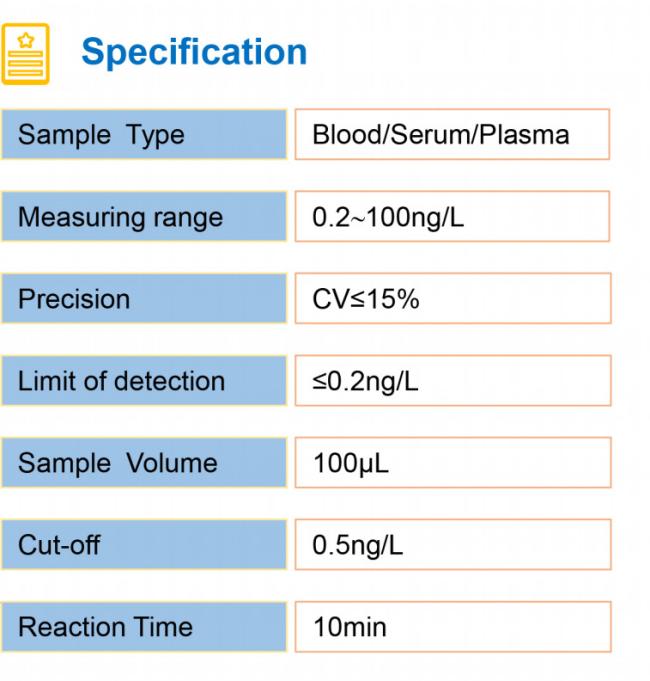Click the 10min value box
Viewport: 650px width, 681px height.
click(x=452, y=628)
